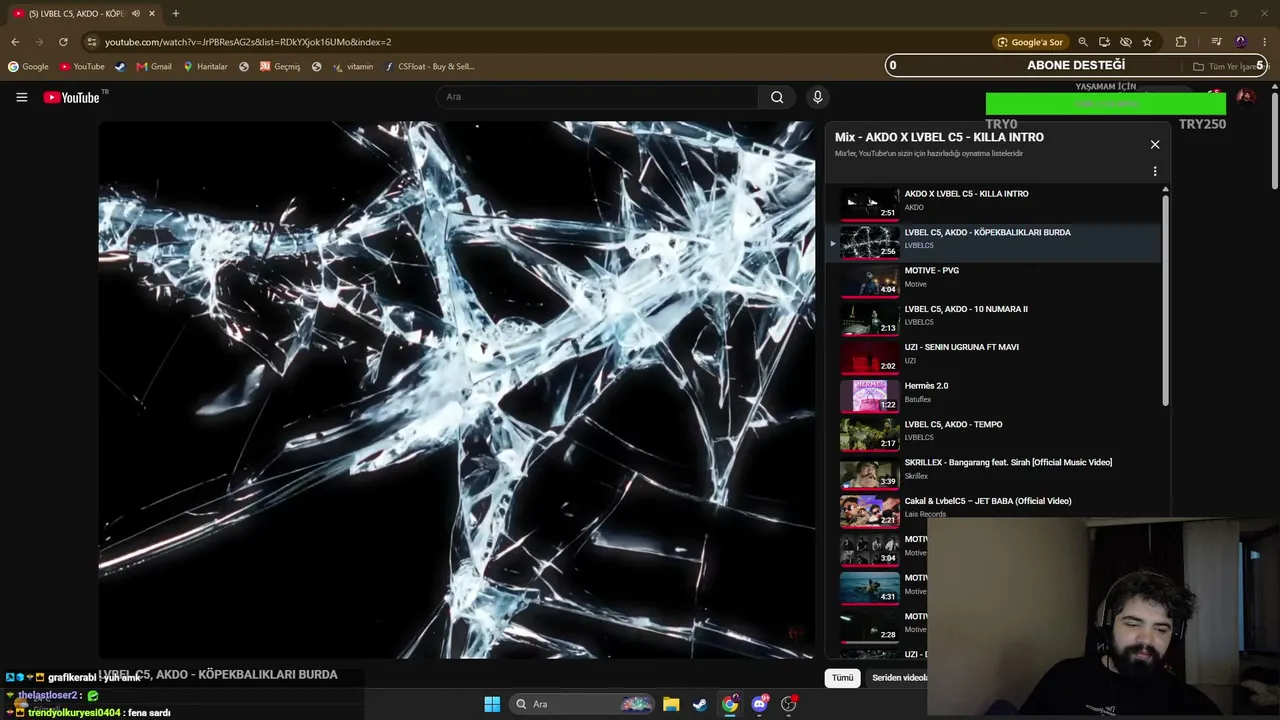Open OBS Studio from the taskbar
The image size is (1280, 720).
tap(789, 704)
